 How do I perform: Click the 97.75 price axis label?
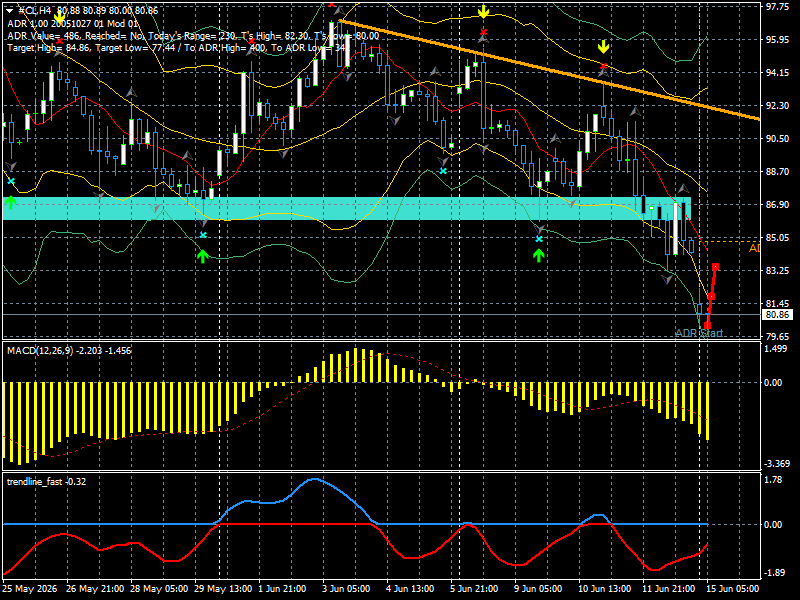(x=777, y=7)
